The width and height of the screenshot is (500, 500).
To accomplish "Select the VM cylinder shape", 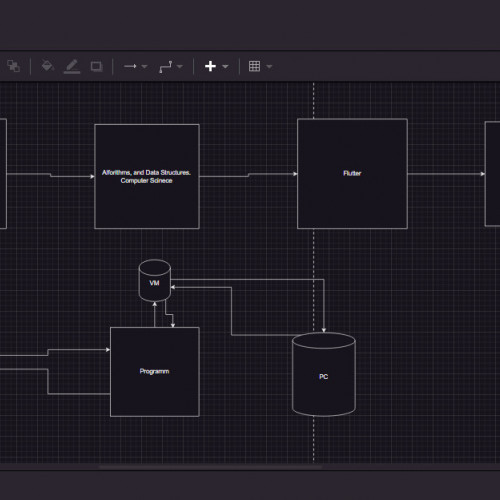I will [x=155, y=280].
